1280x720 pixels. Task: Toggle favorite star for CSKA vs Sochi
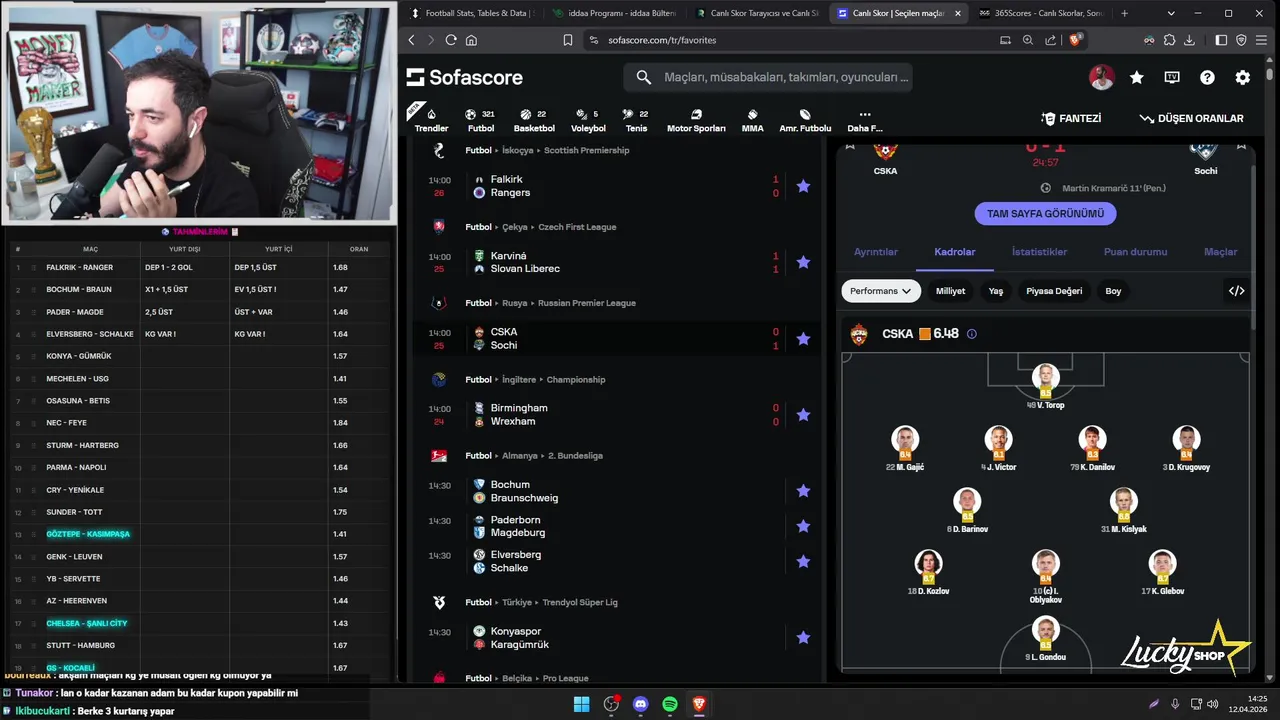point(803,339)
